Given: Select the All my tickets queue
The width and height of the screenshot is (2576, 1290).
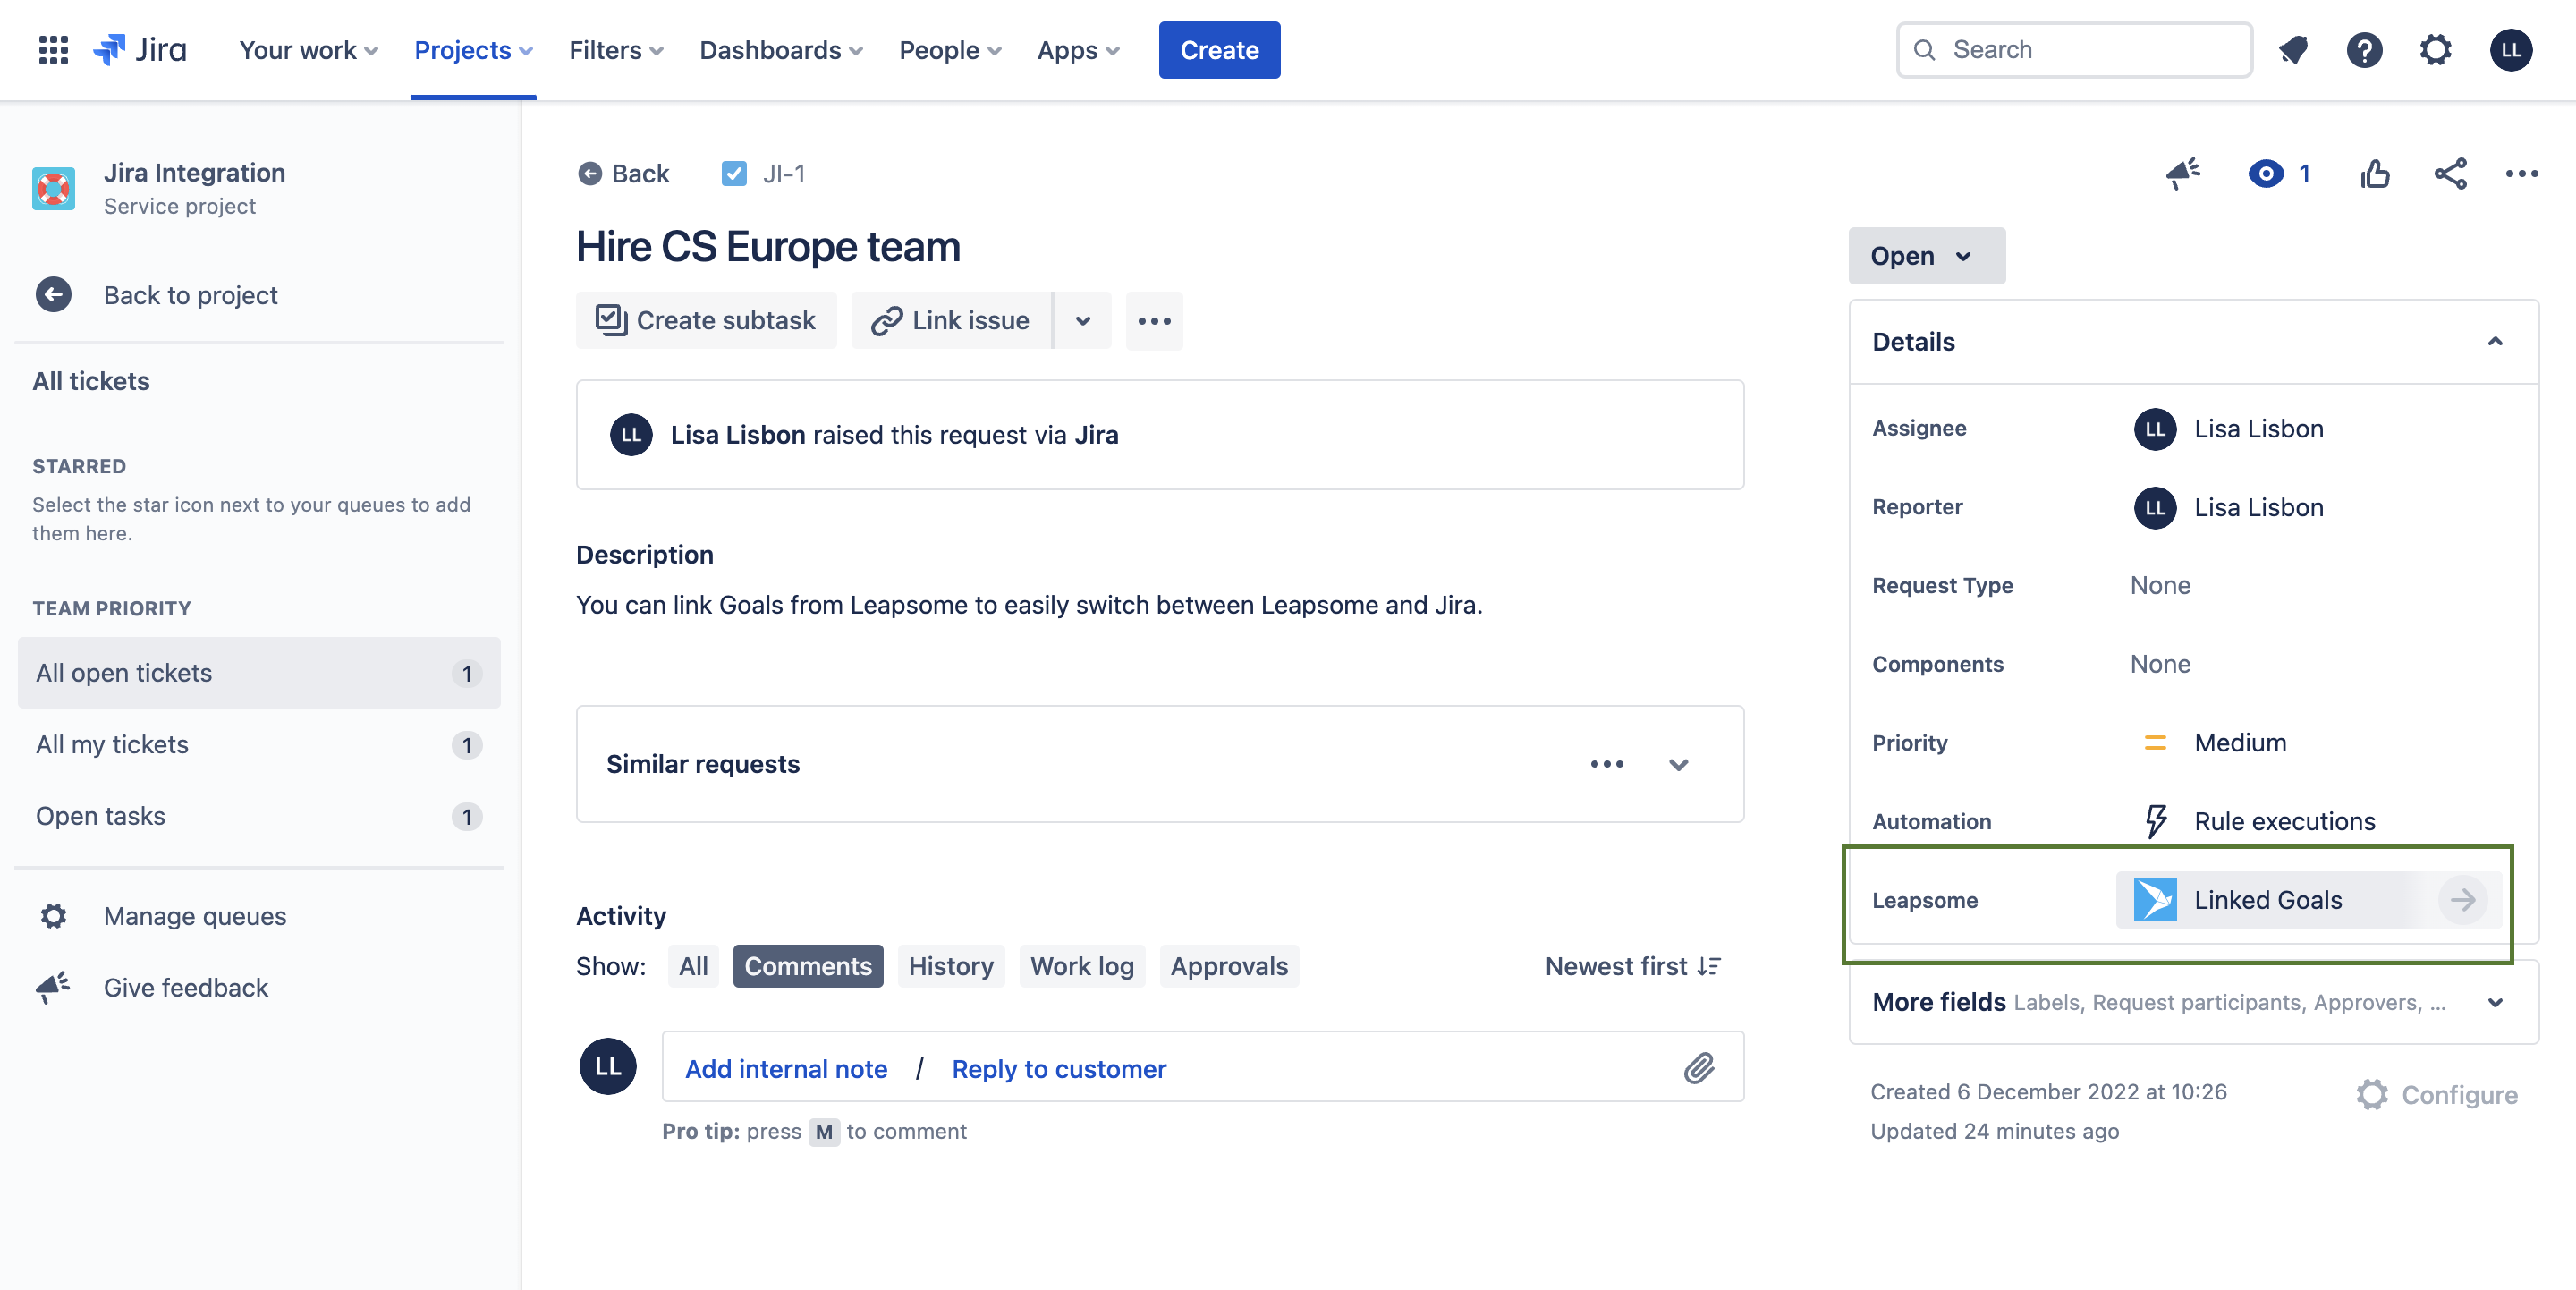Looking at the screenshot, I should click(x=259, y=745).
